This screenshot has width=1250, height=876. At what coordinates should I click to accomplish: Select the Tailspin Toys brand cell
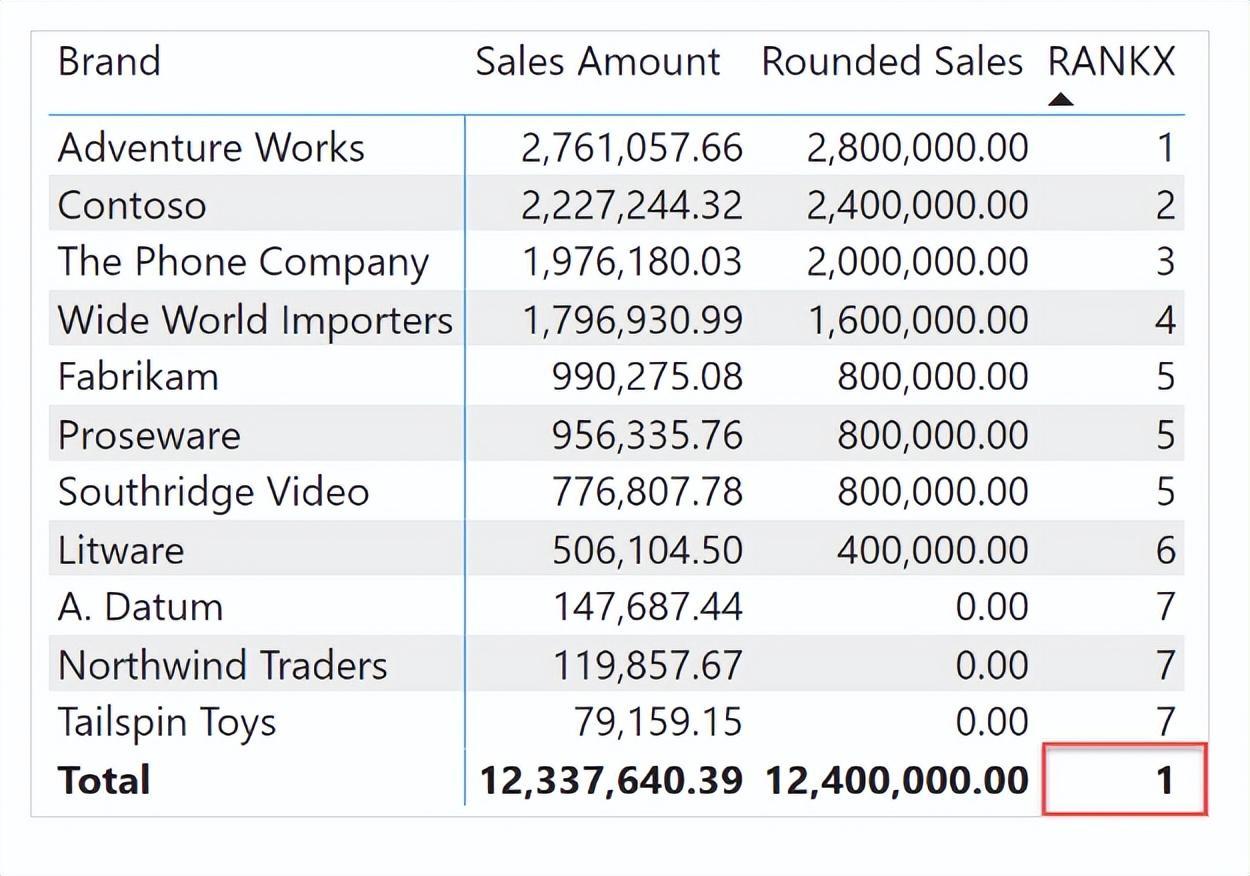(167, 722)
